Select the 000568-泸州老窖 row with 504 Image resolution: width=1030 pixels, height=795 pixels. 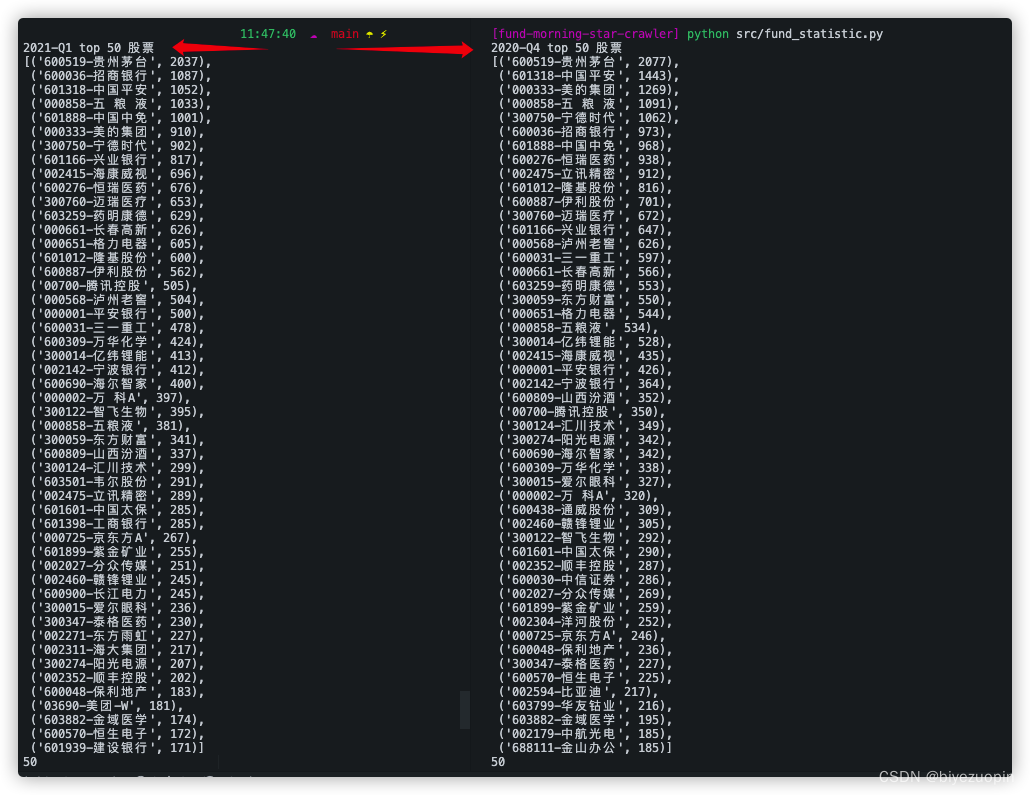tap(118, 300)
